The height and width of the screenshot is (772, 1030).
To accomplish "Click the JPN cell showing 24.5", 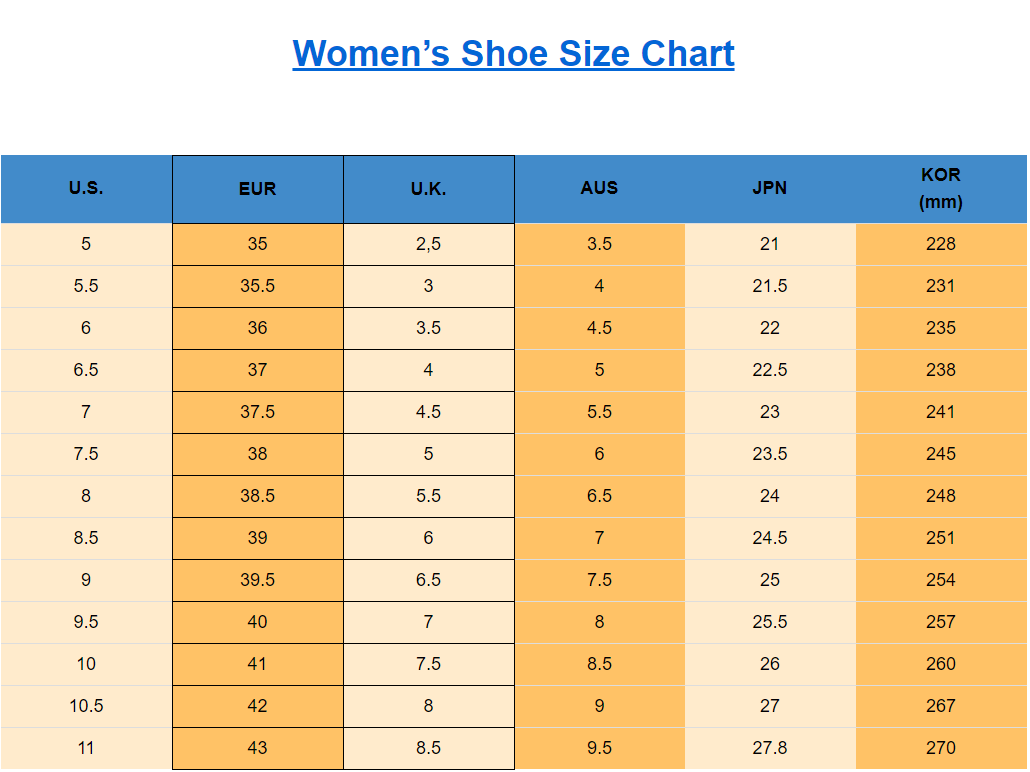I will point(770,538).
